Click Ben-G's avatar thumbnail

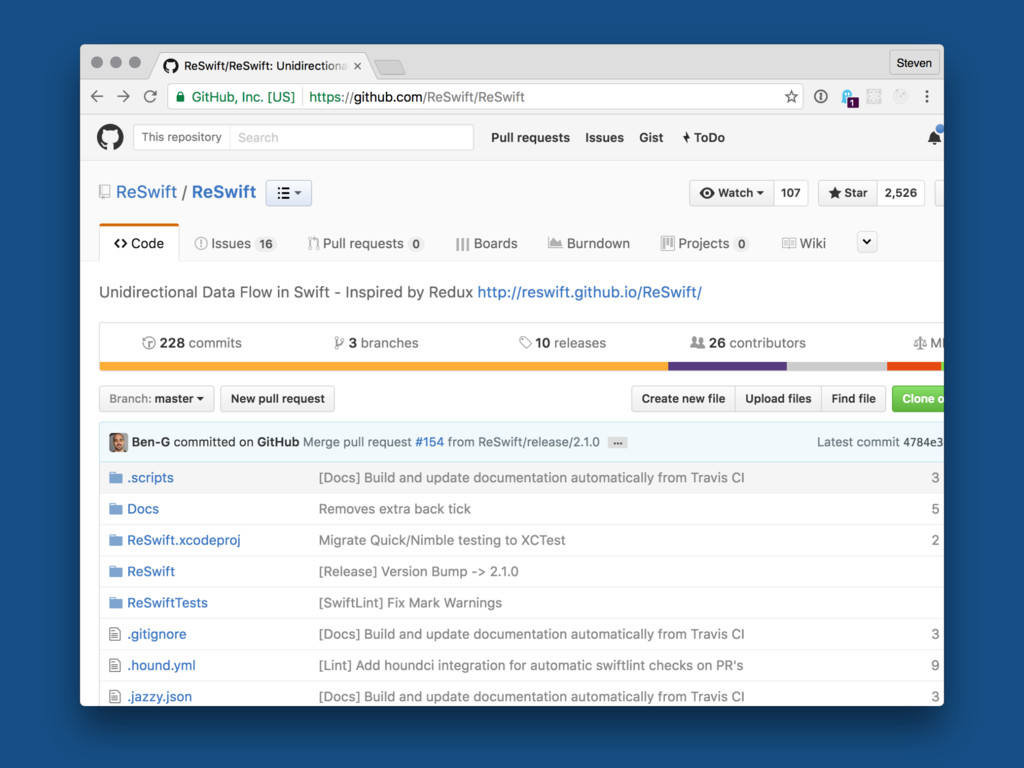[x=118, y=442]
